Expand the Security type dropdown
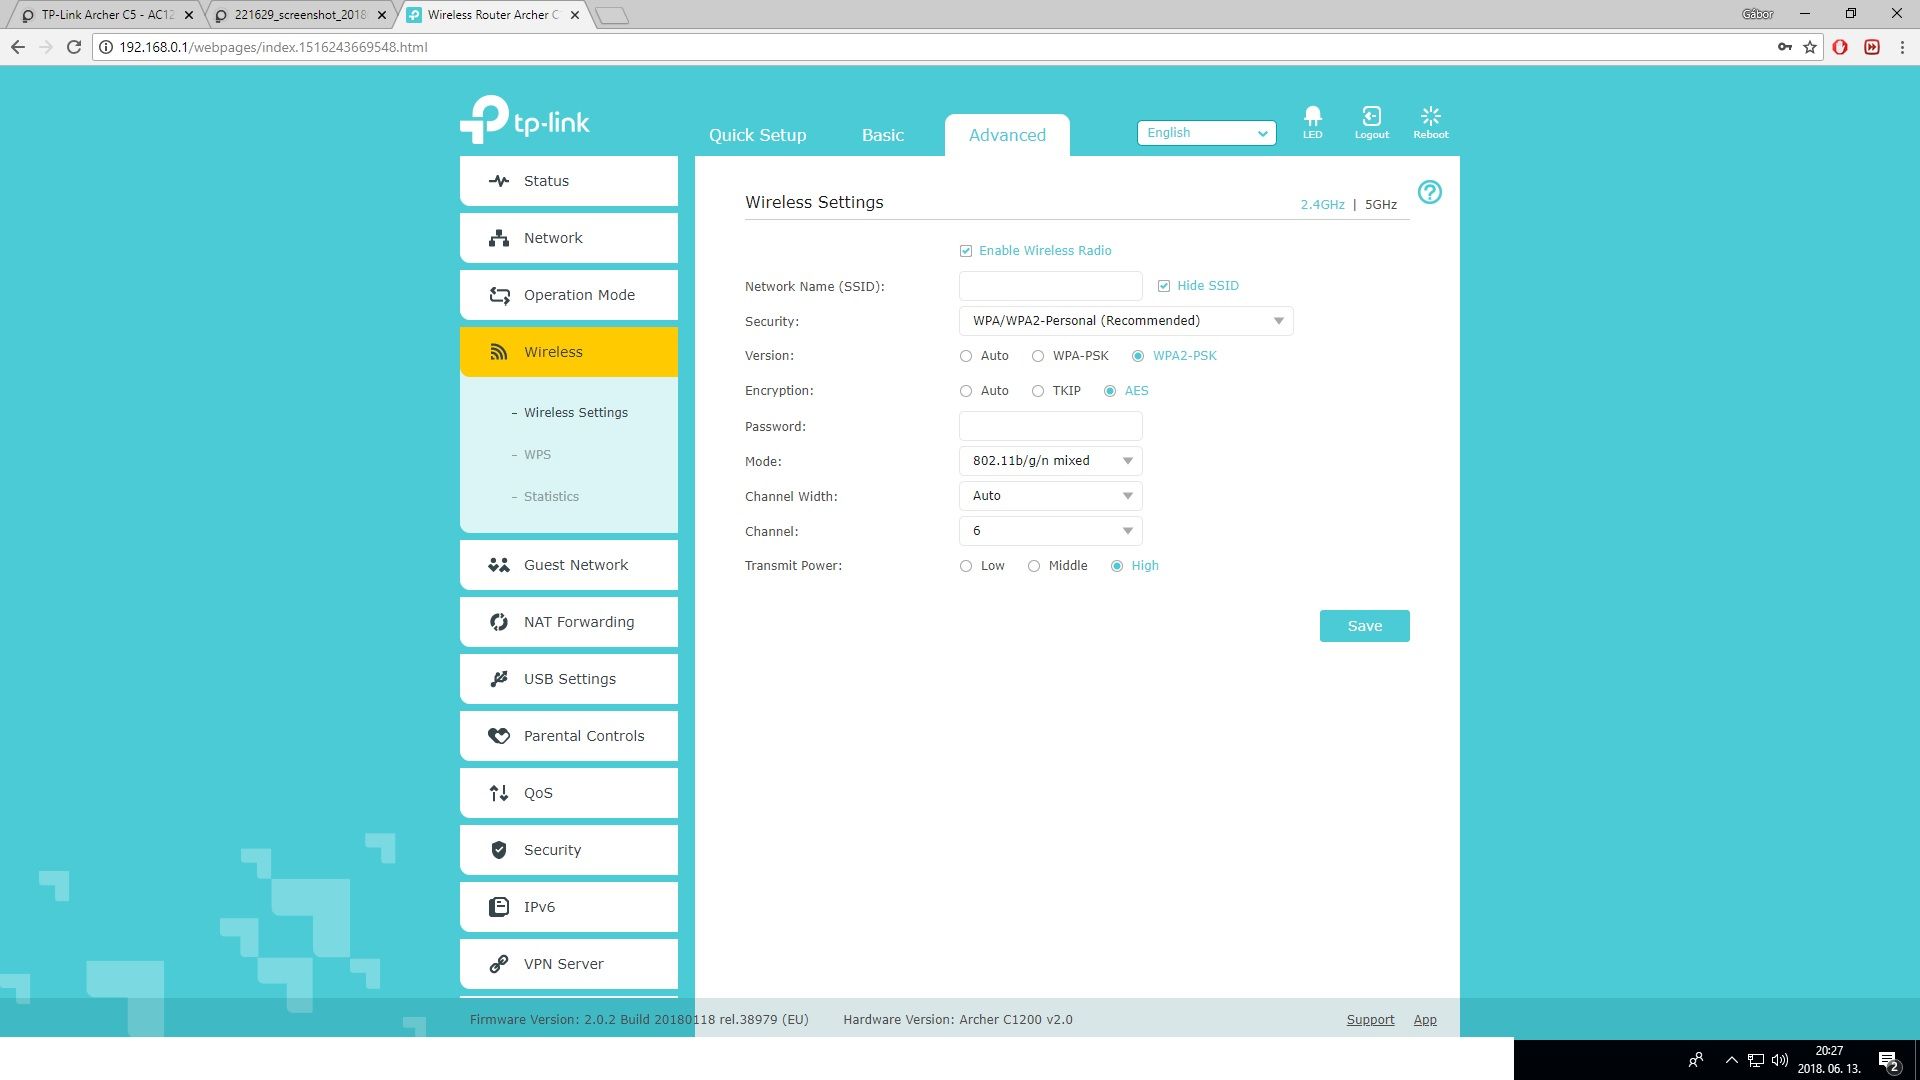This screenshot has width=1920, height=1080. [x=1125, y=321]
